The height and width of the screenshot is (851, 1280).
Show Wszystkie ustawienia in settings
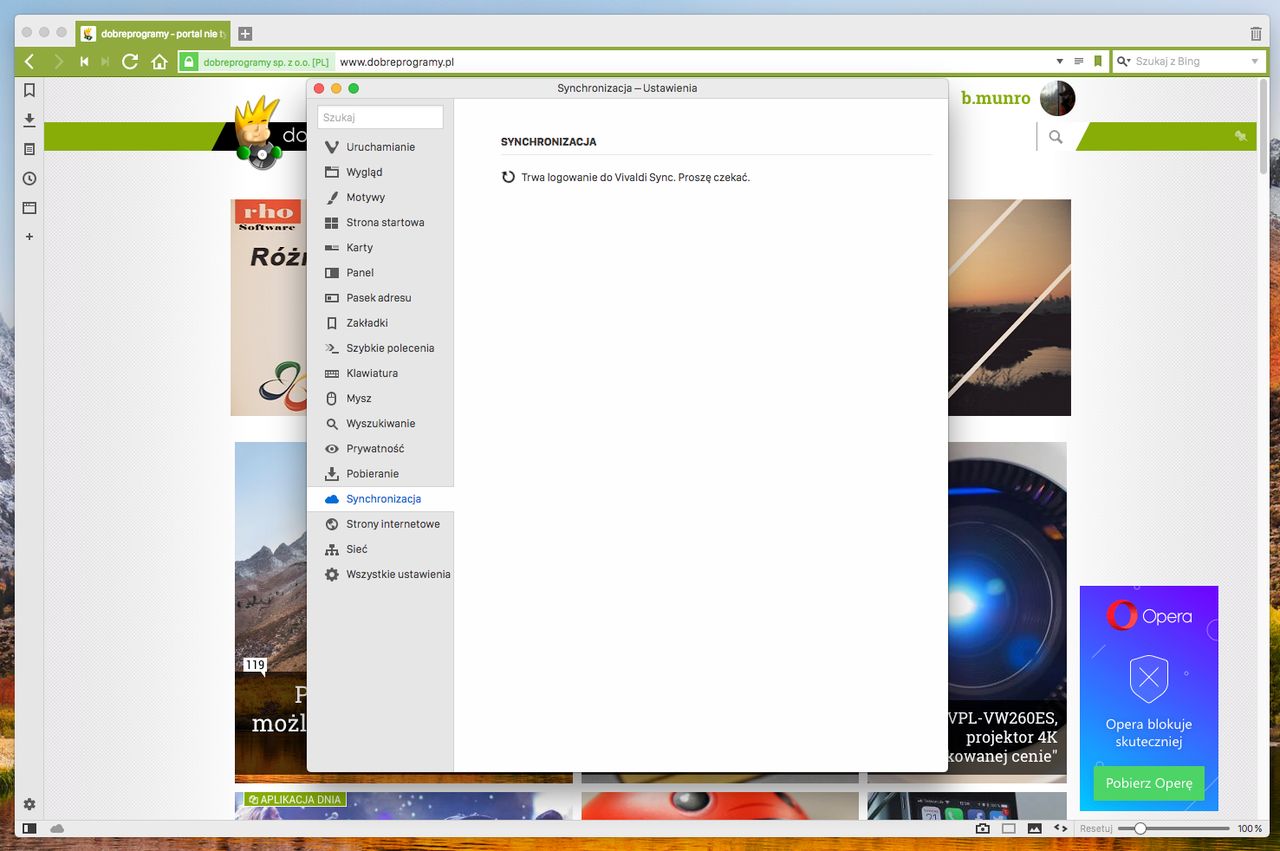pos(380,574)
